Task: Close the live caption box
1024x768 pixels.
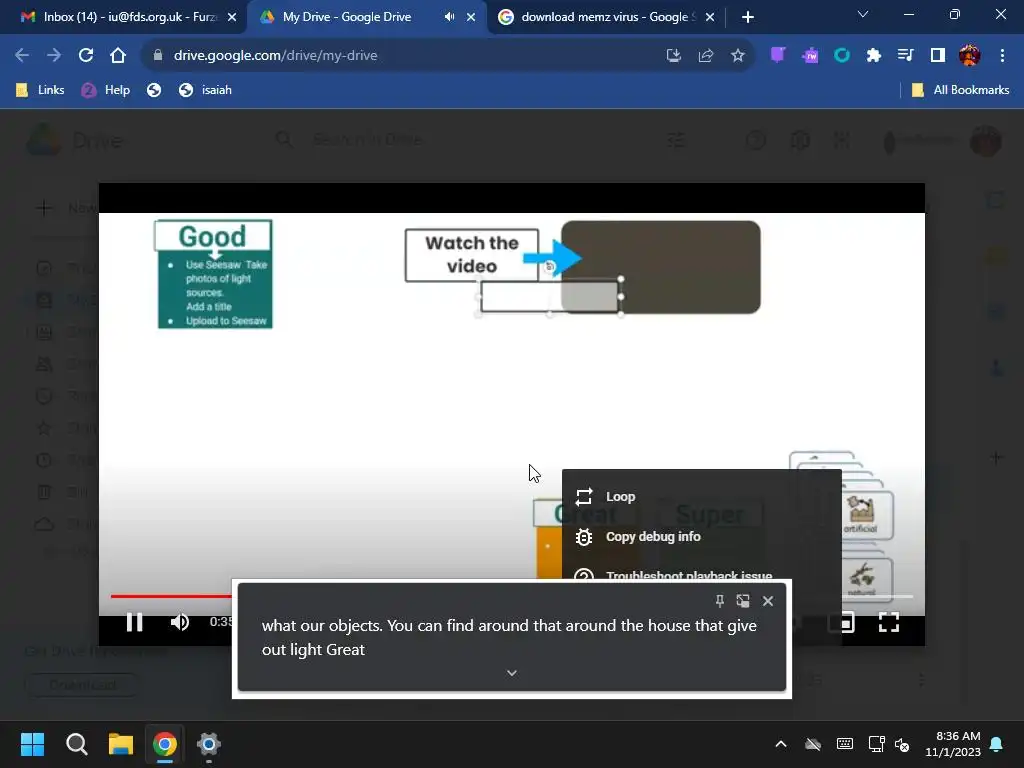Action: point(768,601)
